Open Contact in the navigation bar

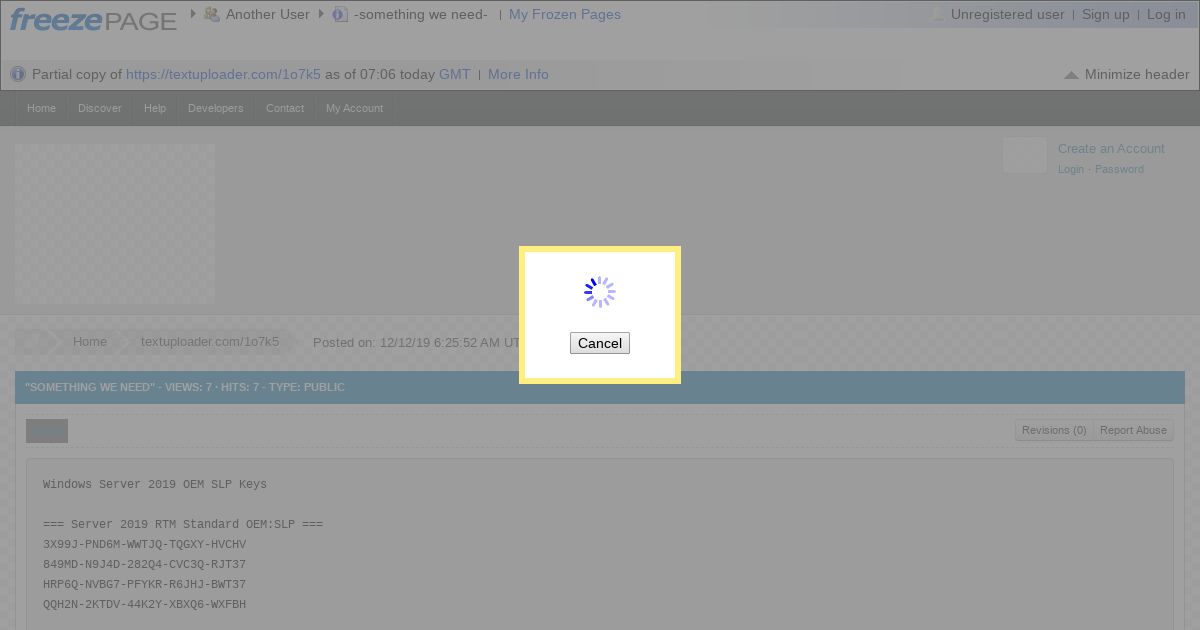click(285, 108)
